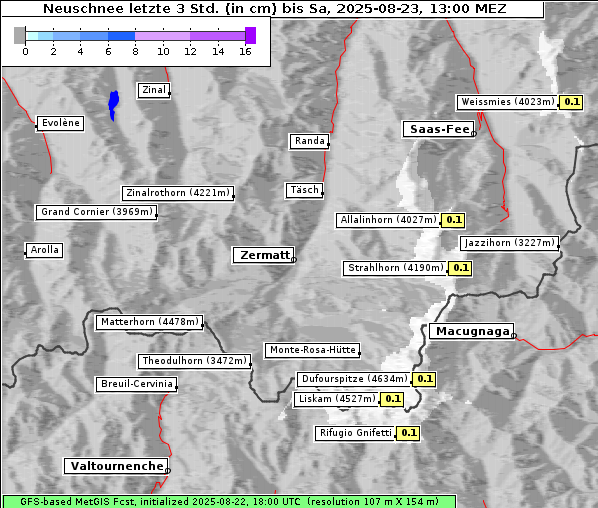Select Matterhorn (4478m) label
The image size is (598, 508).
(149, 322)
